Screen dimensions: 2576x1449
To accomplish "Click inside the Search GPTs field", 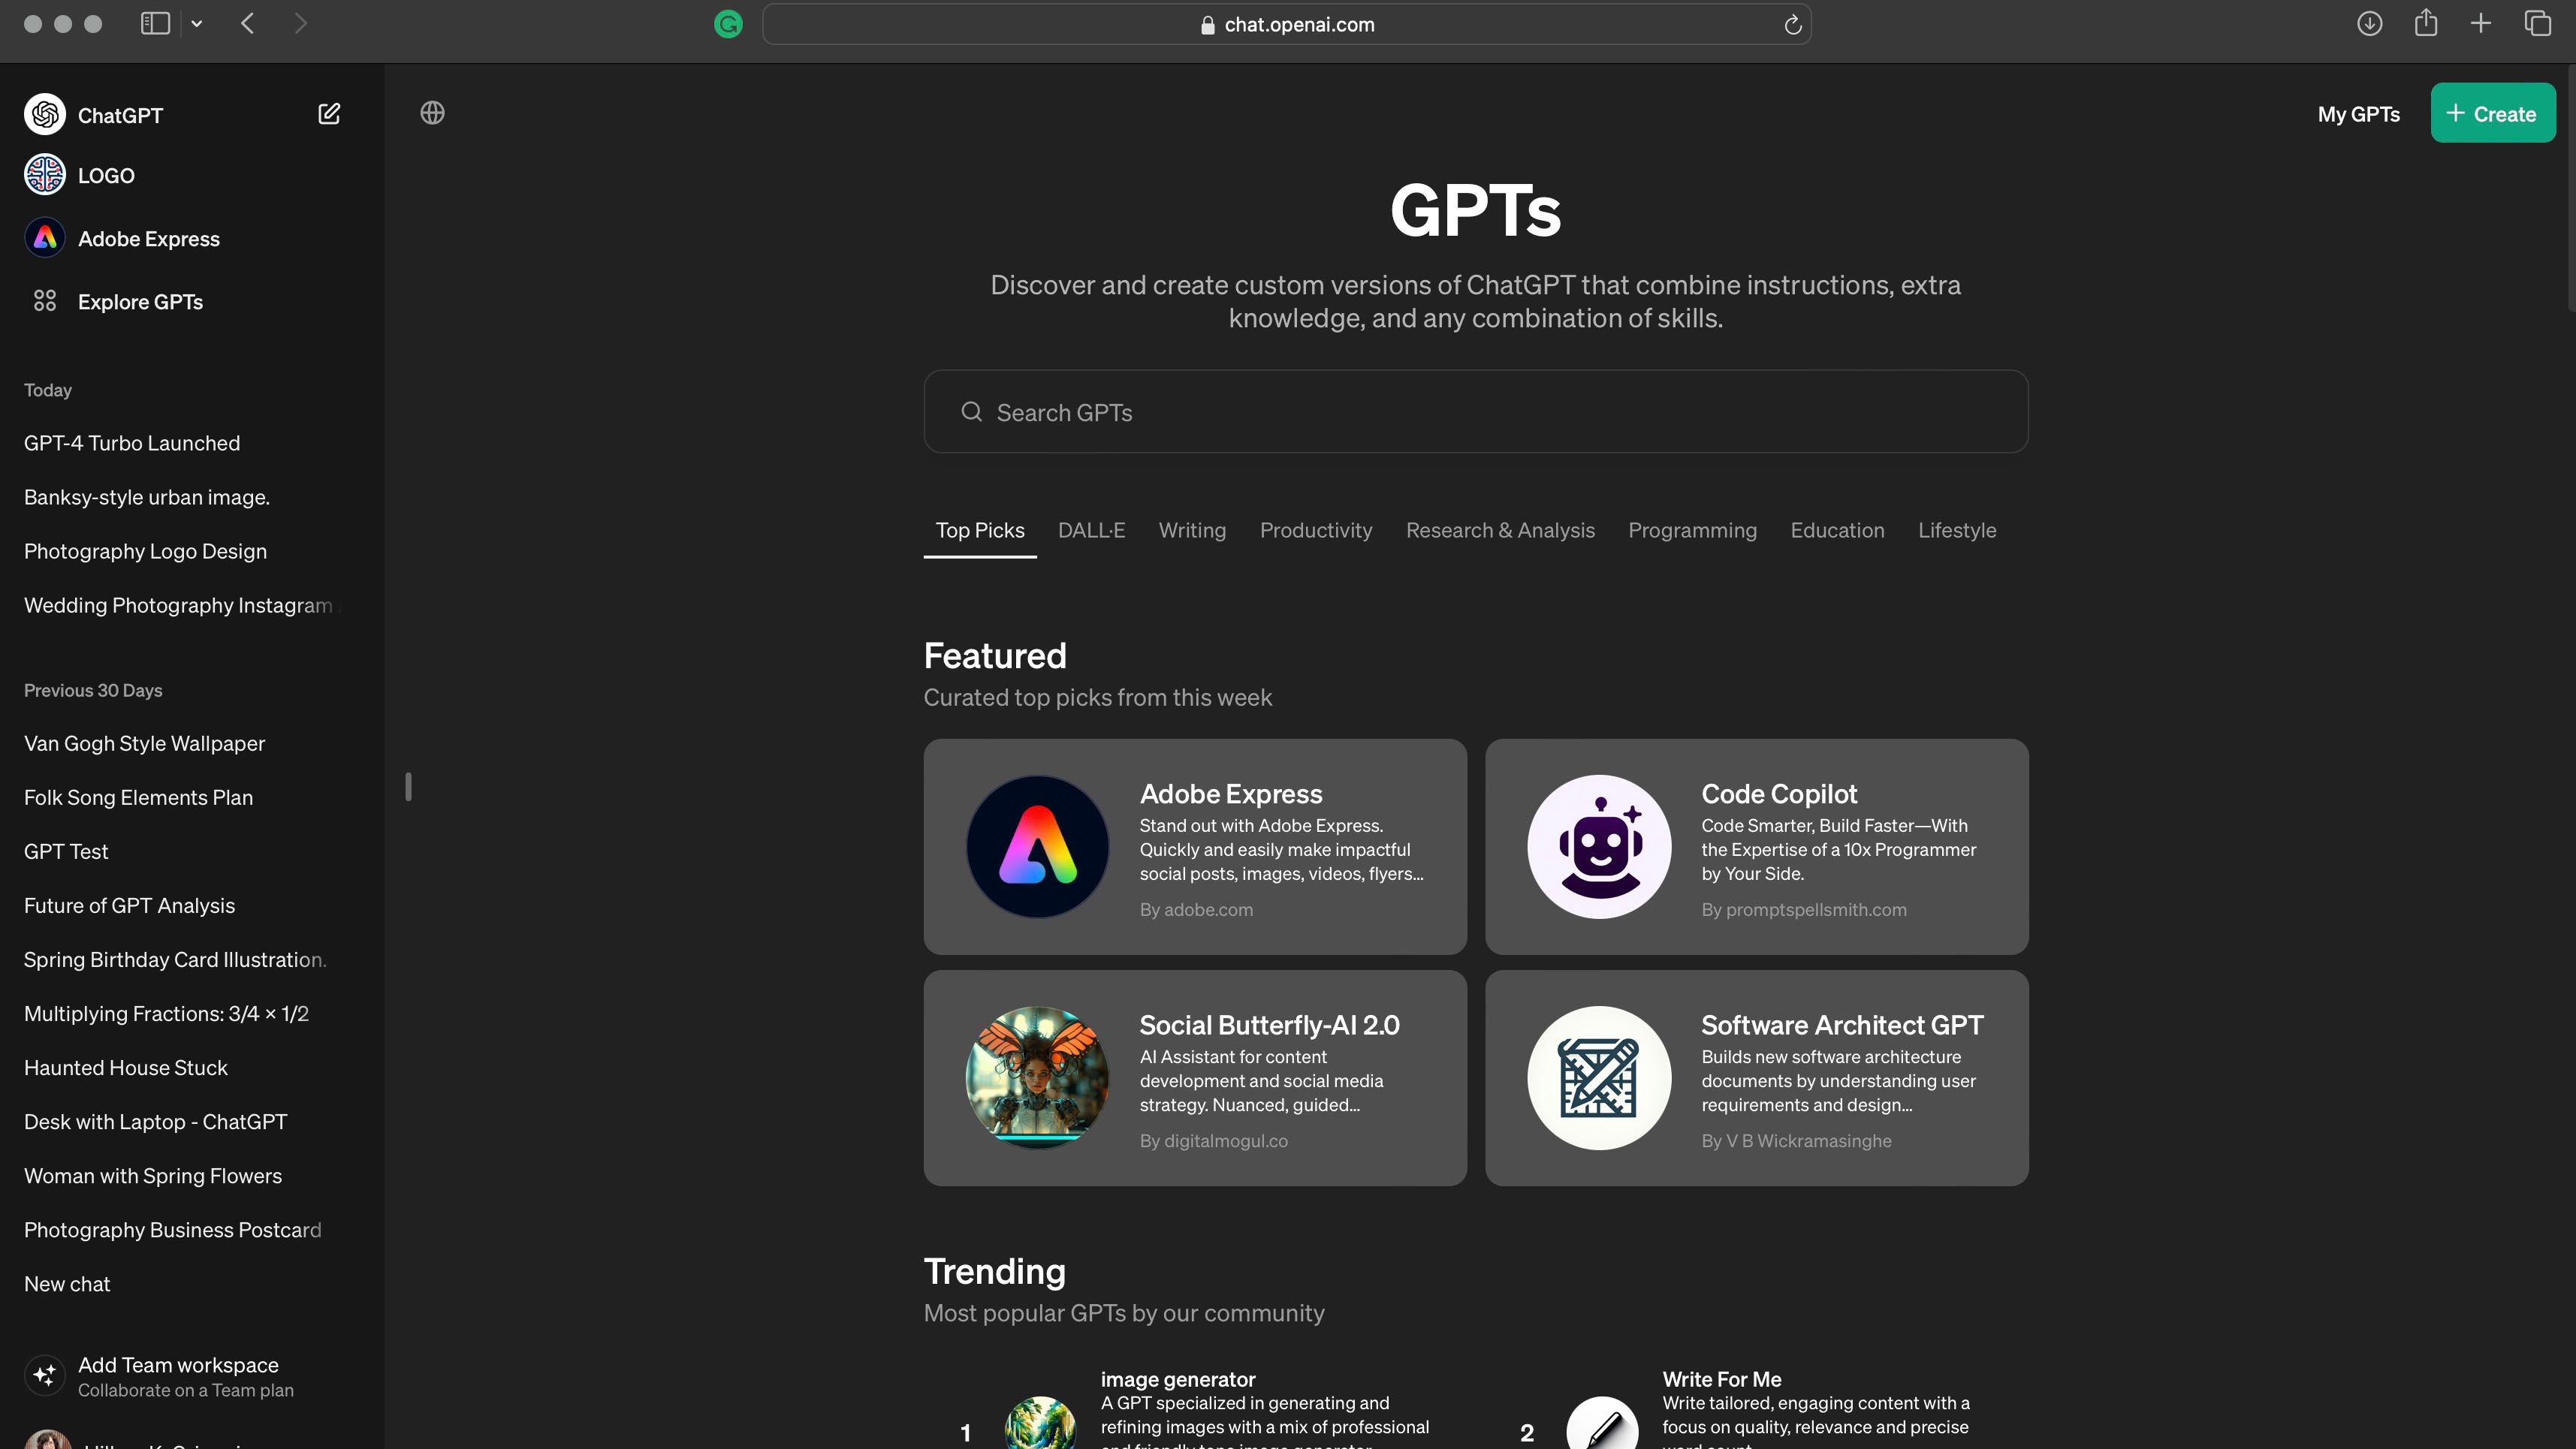I will click(1476, 412).
